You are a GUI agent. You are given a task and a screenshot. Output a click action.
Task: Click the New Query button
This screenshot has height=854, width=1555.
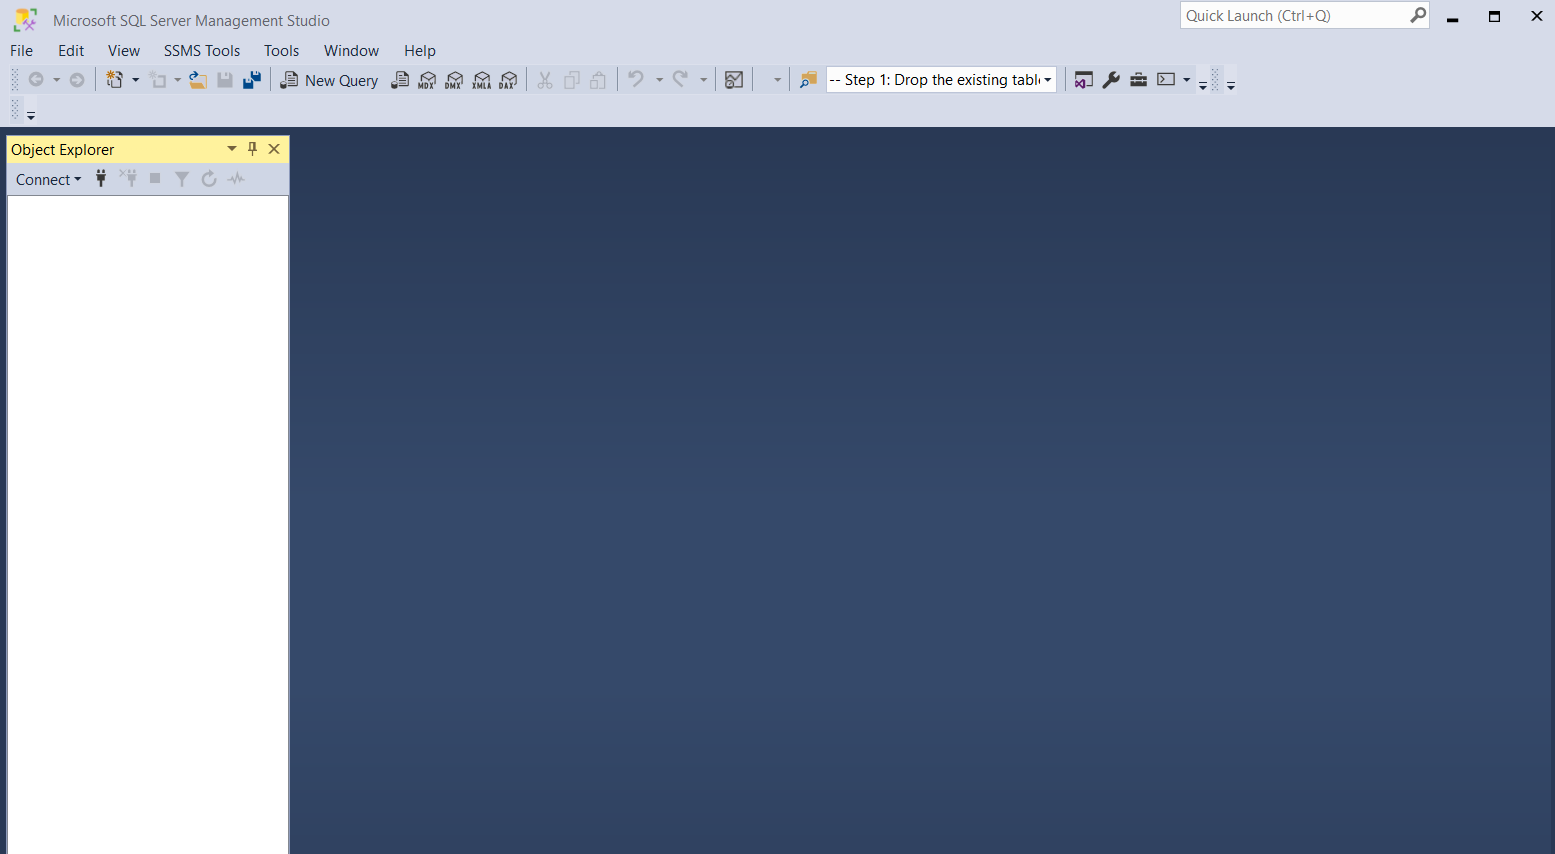pyautogui.click(x=329, y=80)
